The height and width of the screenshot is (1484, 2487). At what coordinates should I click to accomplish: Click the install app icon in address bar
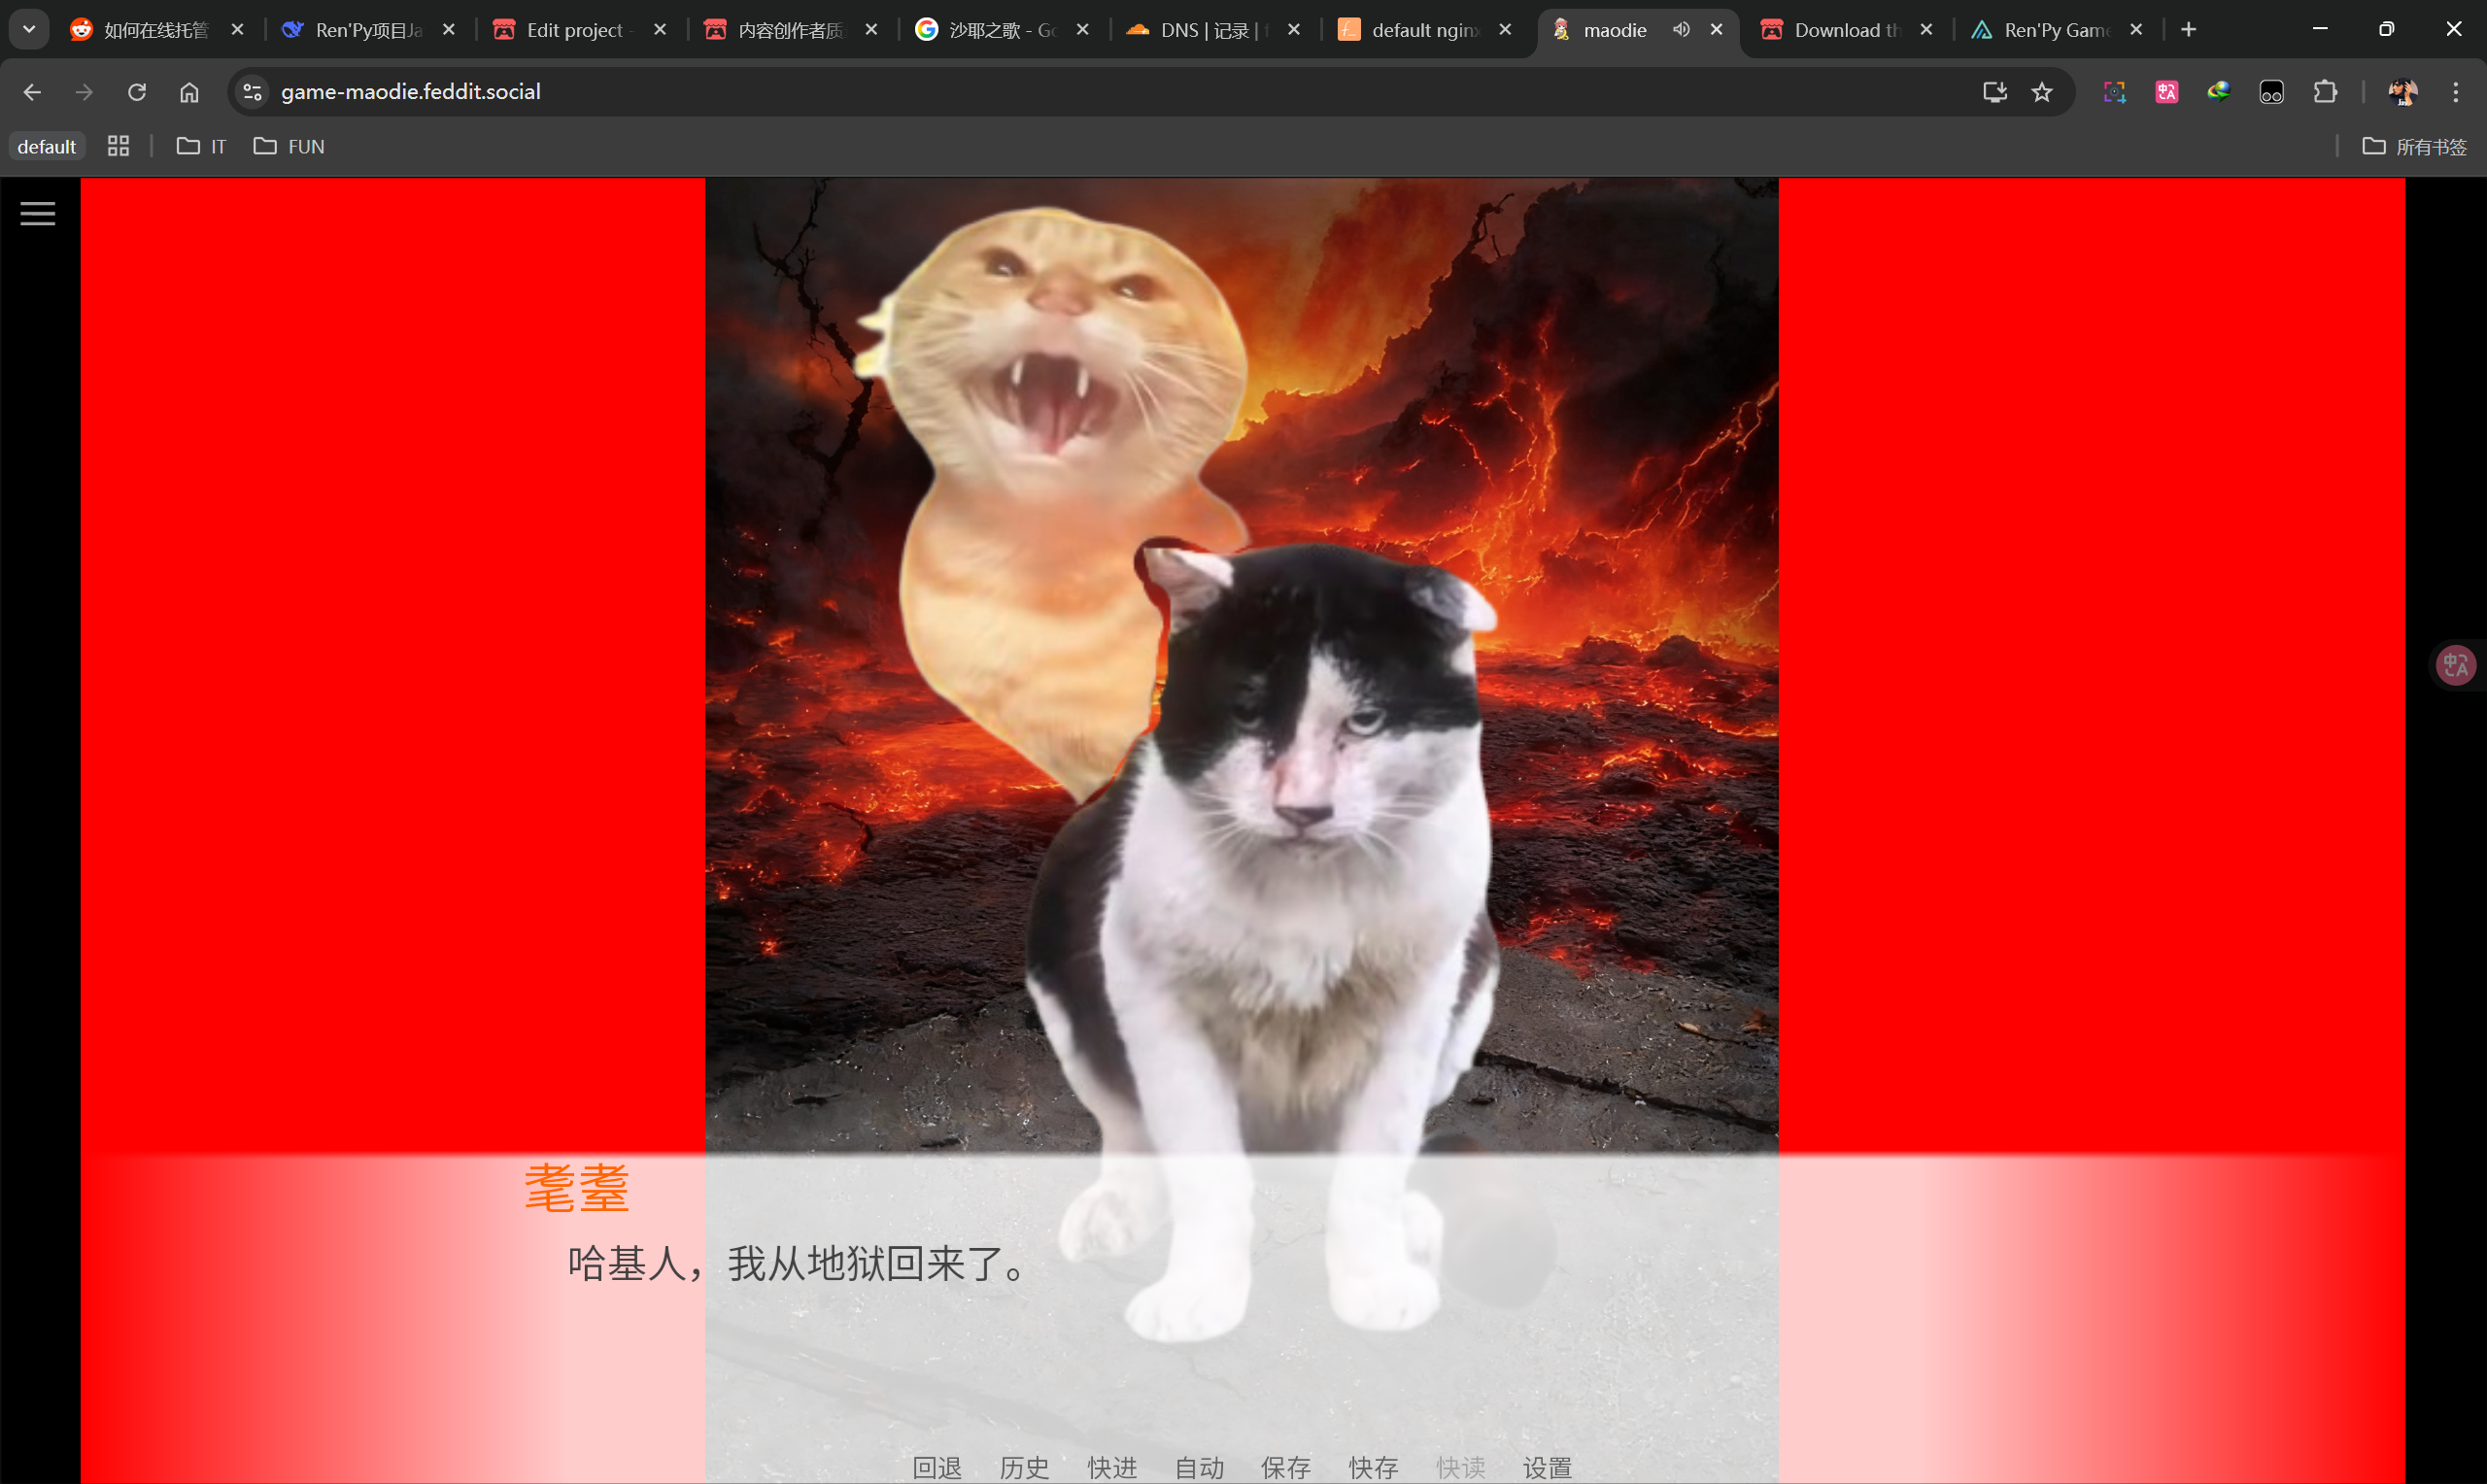point(1994,92)
